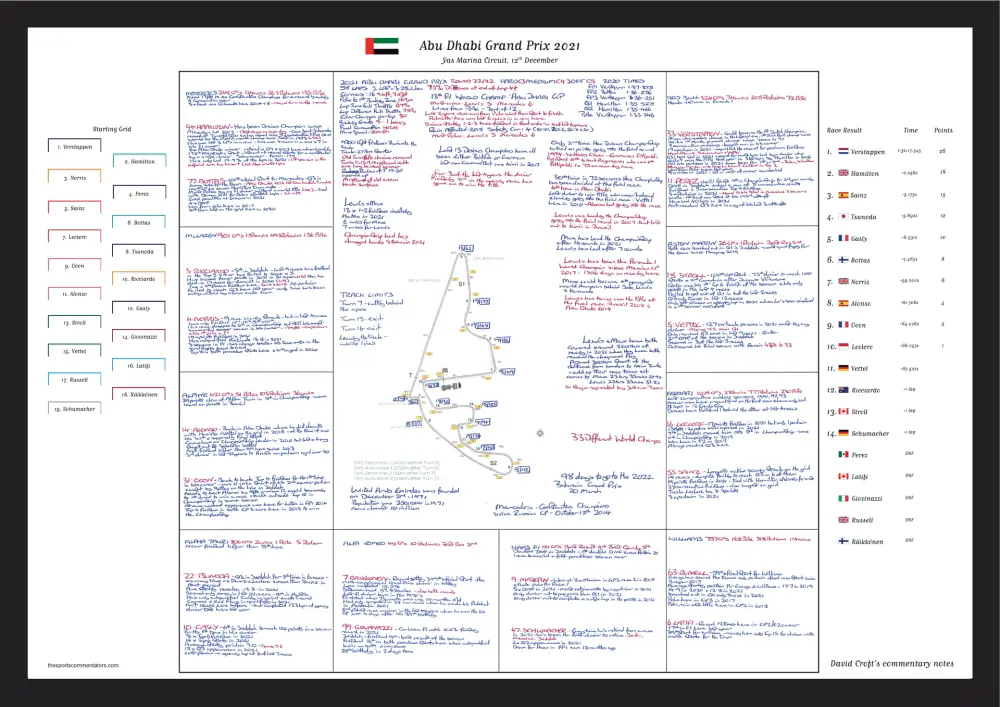This screenshot has width=1000, height=707.
Task: Click "David Croft's commentary notes" caption
Action: (892, 664)
